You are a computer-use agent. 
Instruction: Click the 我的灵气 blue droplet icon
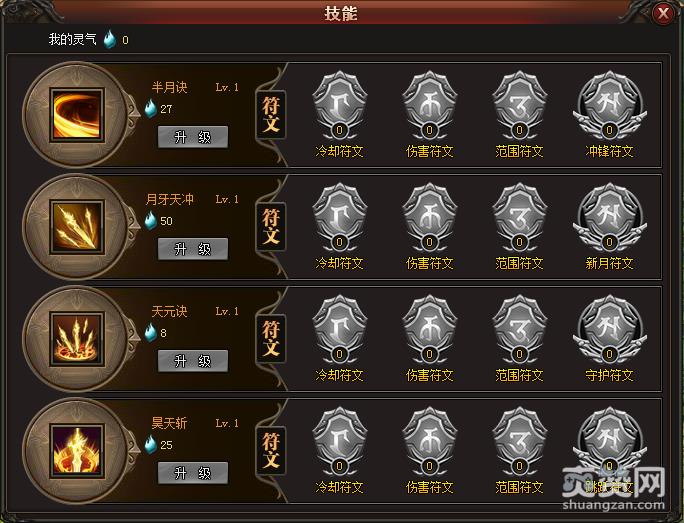[x=110, y=39]
